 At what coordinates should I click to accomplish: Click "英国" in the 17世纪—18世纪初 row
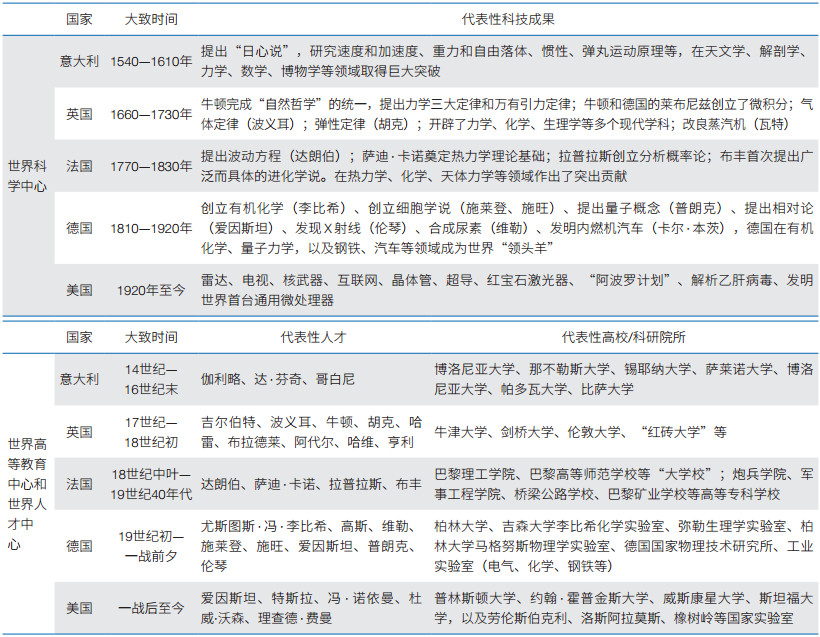(79, 432)
